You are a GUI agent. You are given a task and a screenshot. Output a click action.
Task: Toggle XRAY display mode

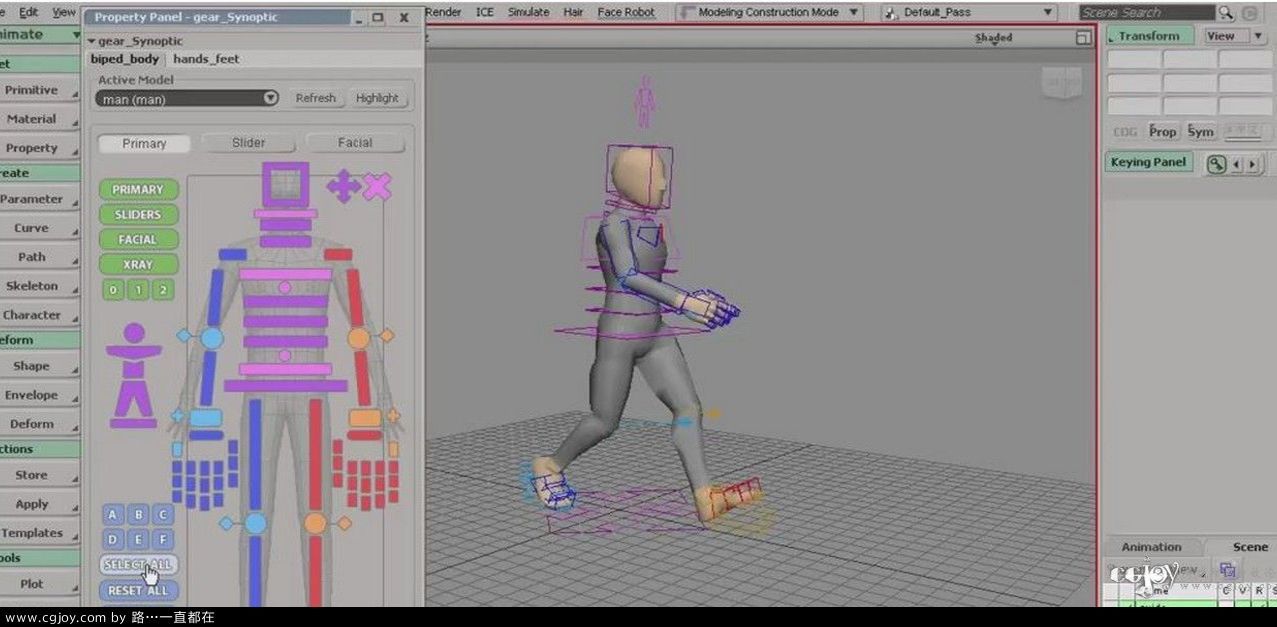137,264
